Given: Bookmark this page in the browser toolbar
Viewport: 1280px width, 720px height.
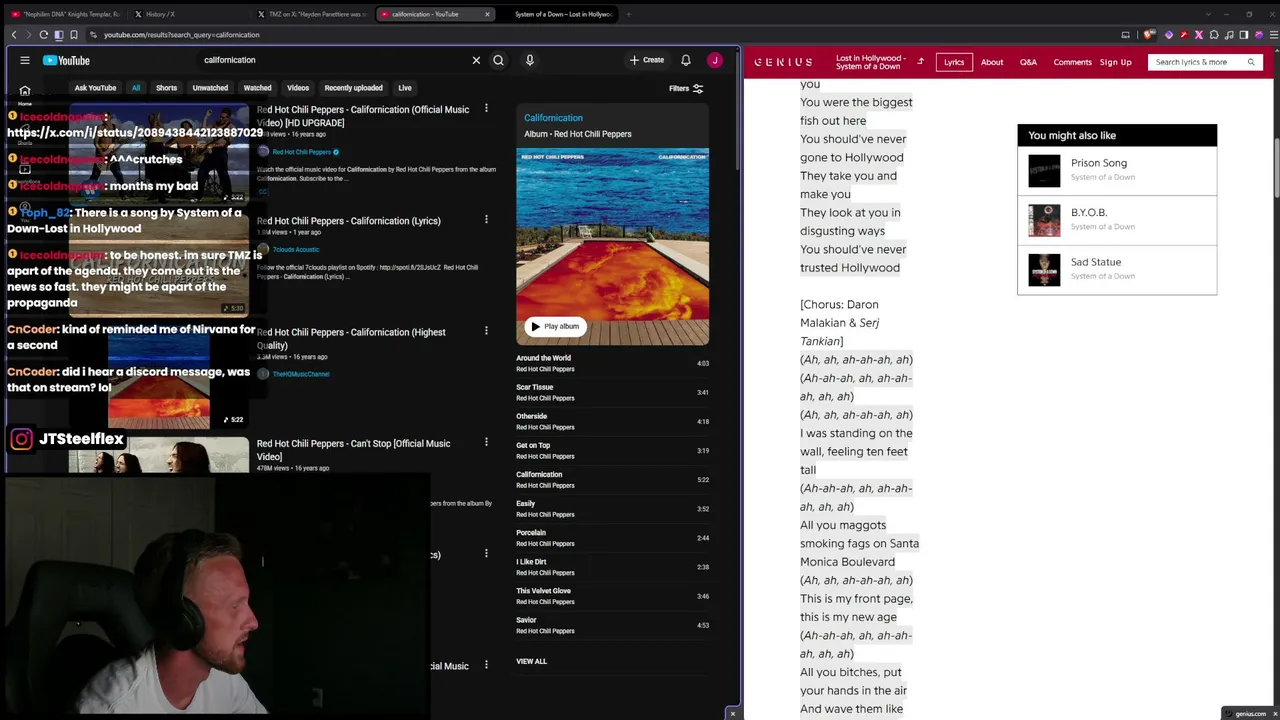Looking at the screenshot, I should coord(74,35).
